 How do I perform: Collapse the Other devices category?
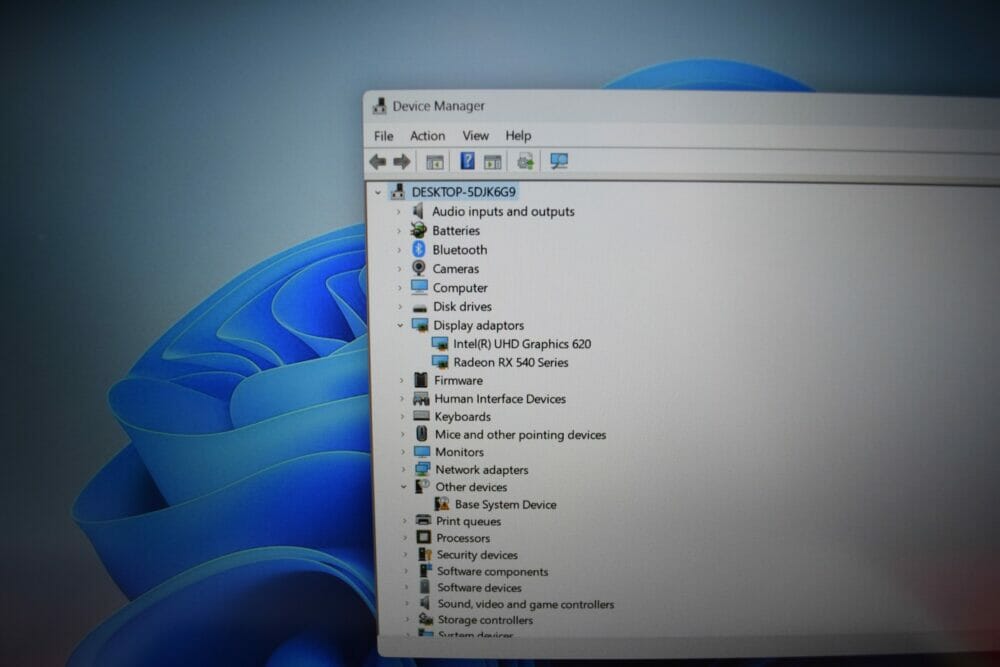(404, 487)
